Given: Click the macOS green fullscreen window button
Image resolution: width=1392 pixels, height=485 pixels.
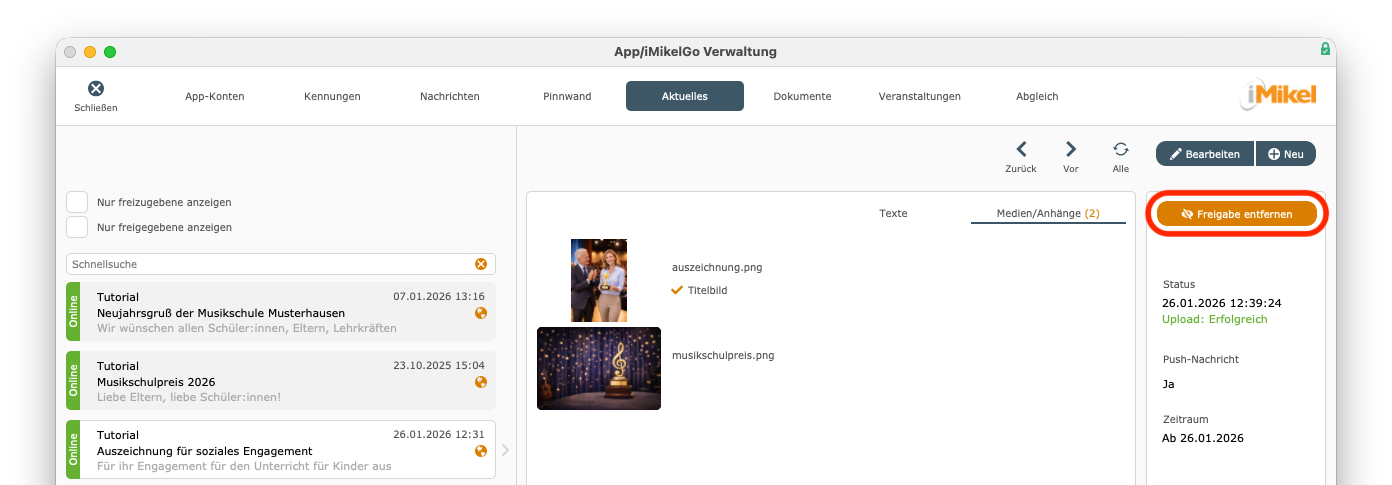Looking at the screenshot, I should click(x=110, y=52).
